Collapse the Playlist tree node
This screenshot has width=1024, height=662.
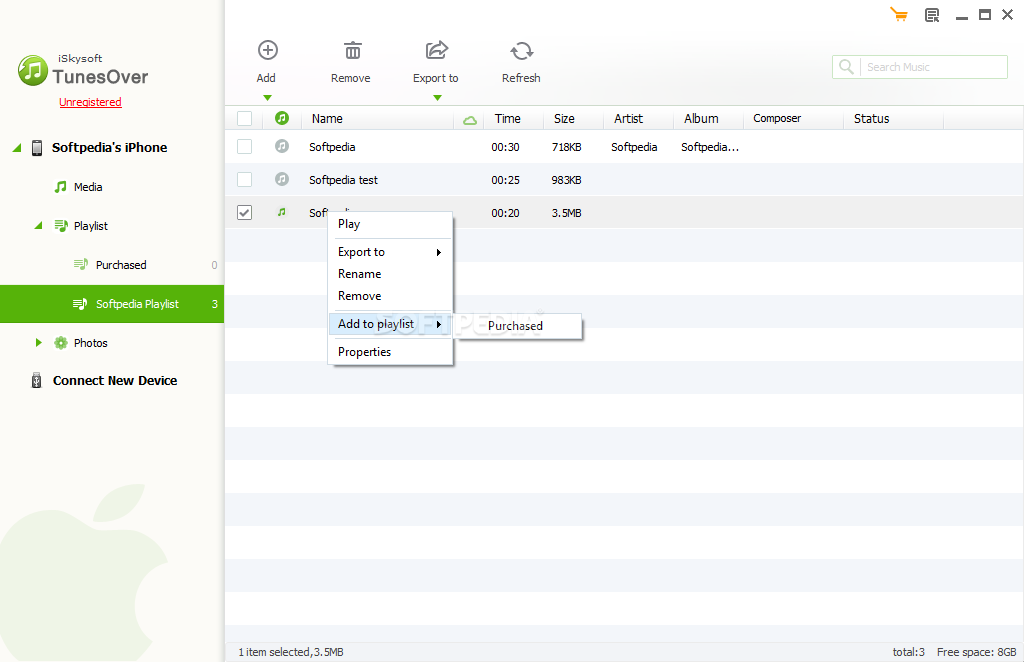pos(39,226)
